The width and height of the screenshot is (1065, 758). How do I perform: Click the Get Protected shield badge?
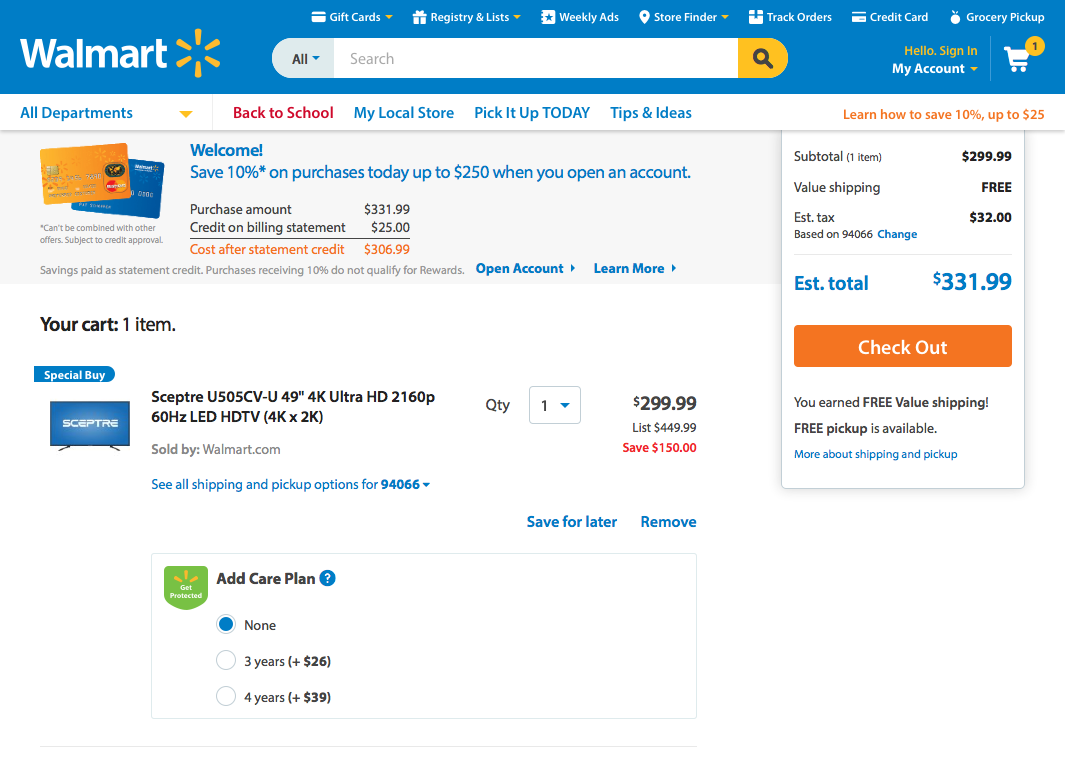[186, 588]
